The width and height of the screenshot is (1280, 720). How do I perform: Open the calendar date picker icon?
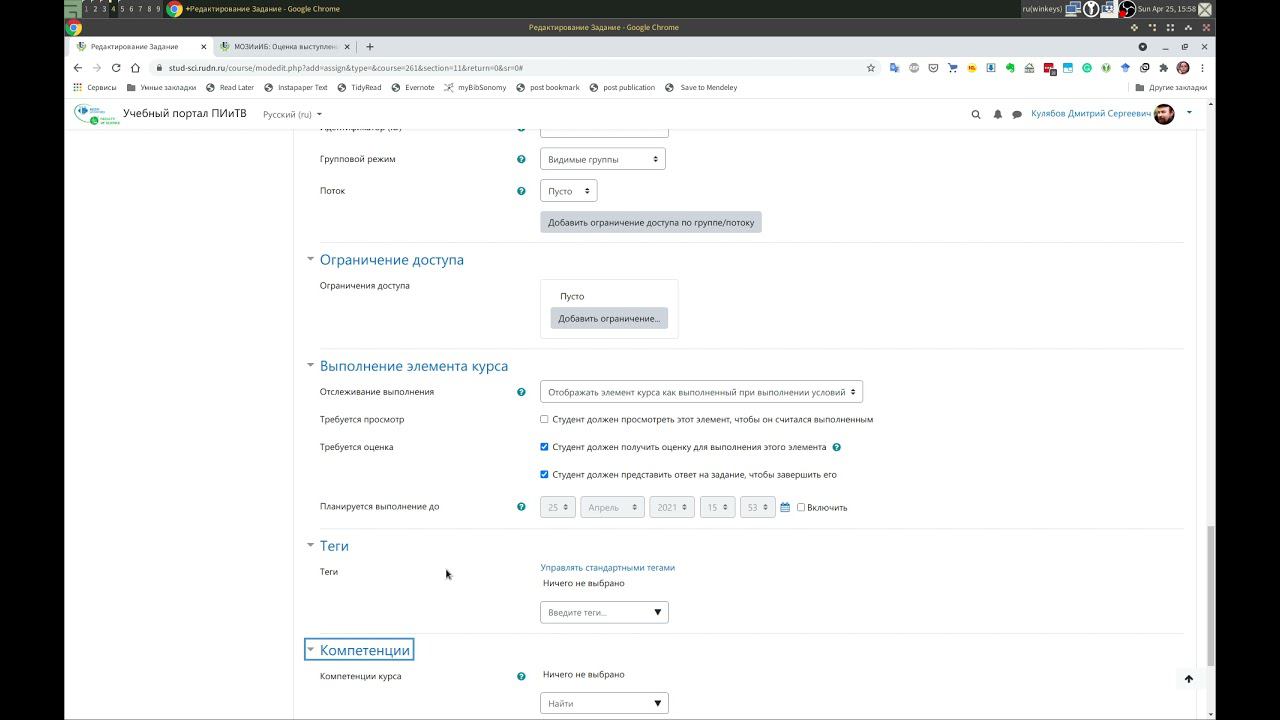click(x=785, y=507)
